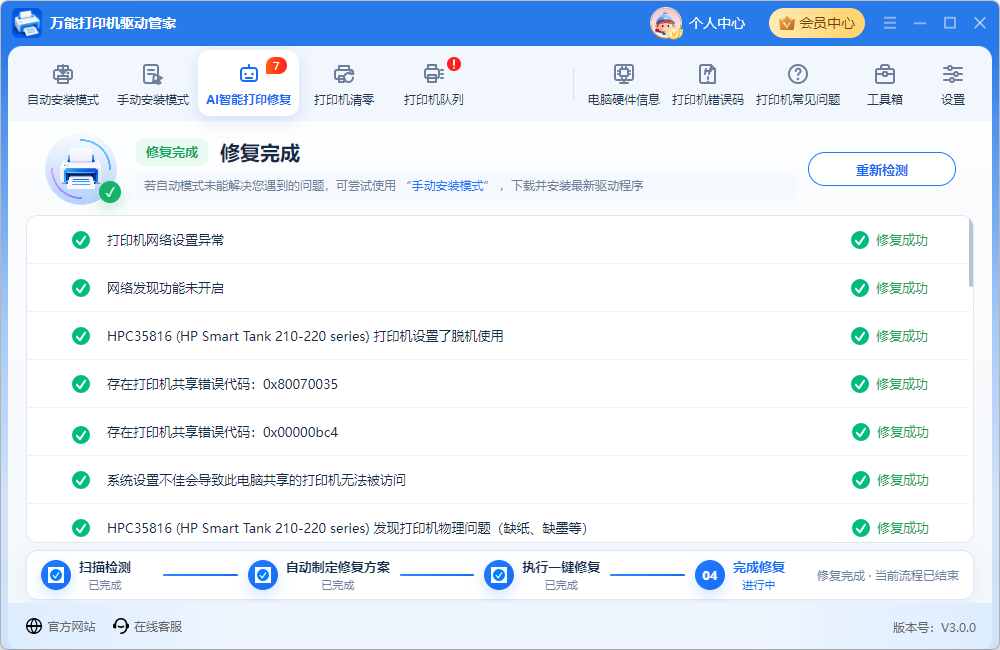
Task: Click 修复成功 status for 打印机网络设置异常
Action: coord(890,240)
